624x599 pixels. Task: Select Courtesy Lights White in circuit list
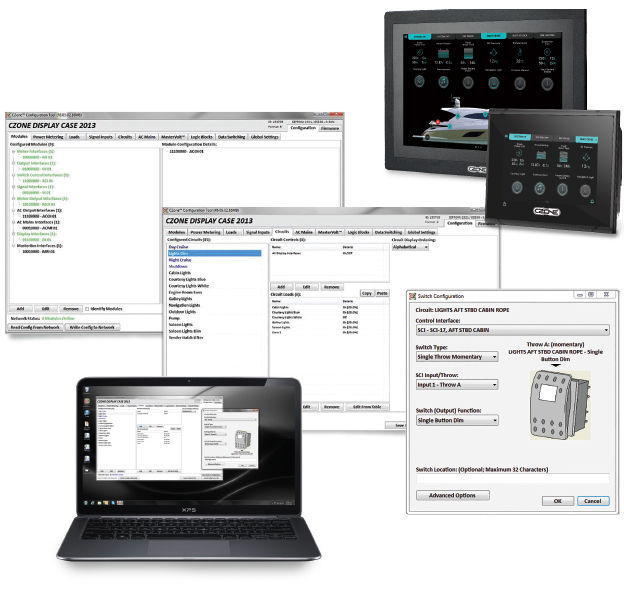(x=189, y=286)
